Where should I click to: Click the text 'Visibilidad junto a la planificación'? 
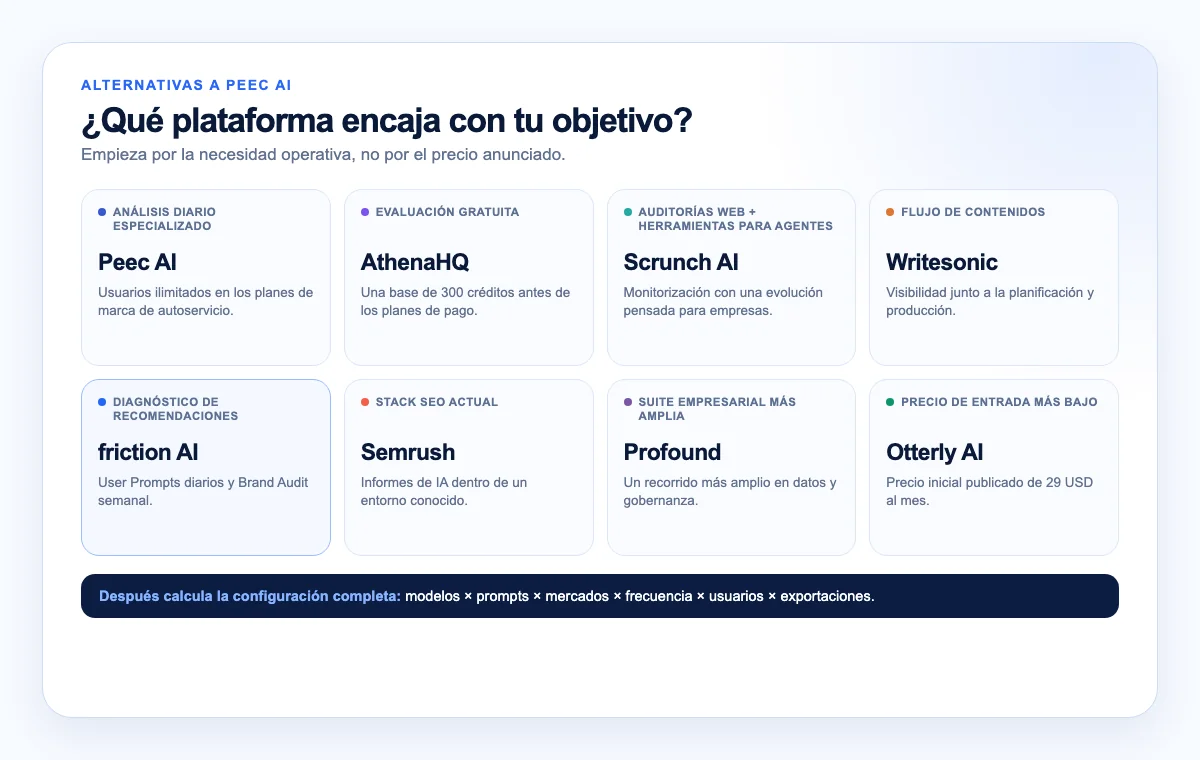click(990, 293)
